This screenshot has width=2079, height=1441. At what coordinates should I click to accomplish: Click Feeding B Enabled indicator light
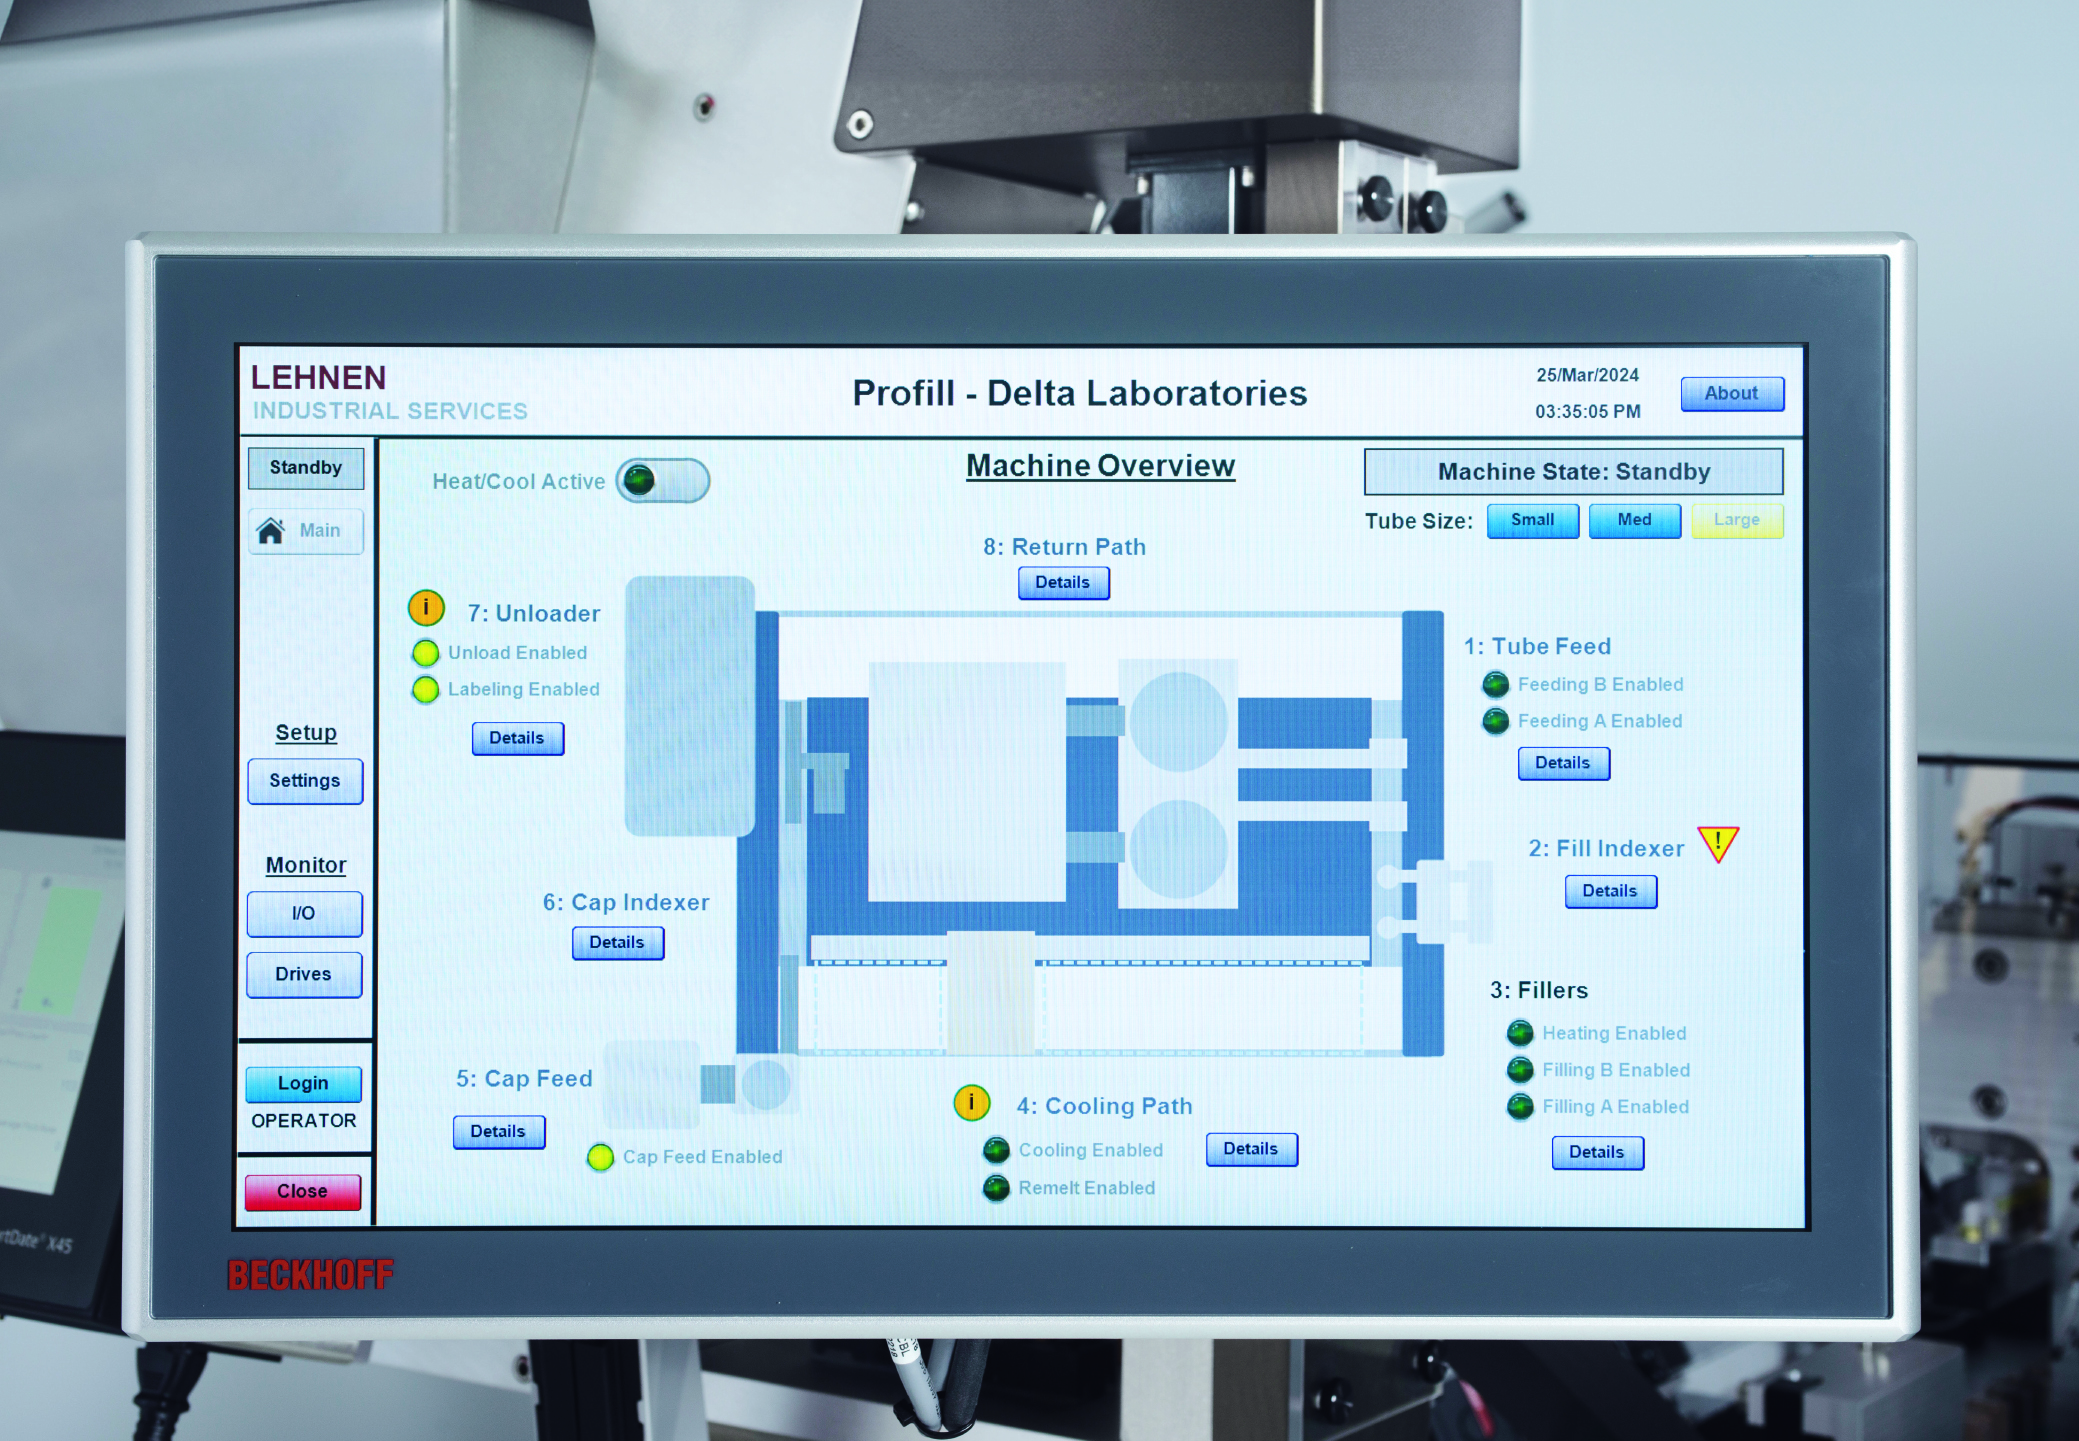click(x=1495, y=684)
